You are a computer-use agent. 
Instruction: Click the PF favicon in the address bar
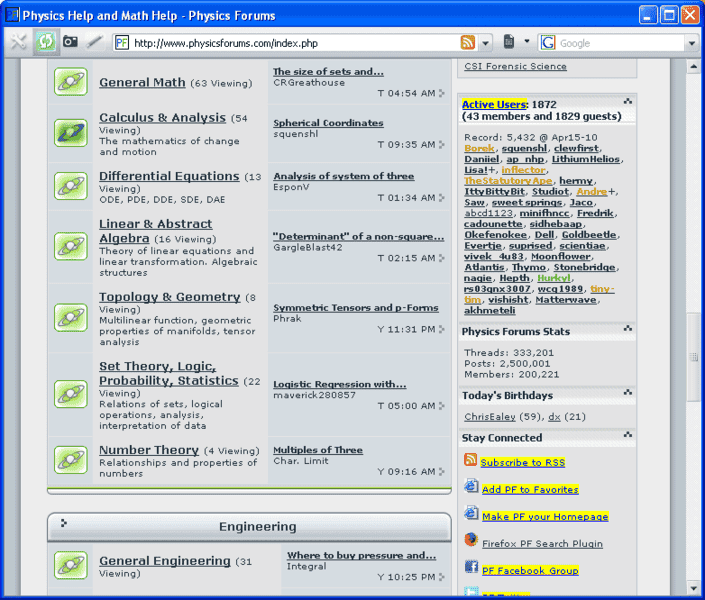tap(122, 43)
